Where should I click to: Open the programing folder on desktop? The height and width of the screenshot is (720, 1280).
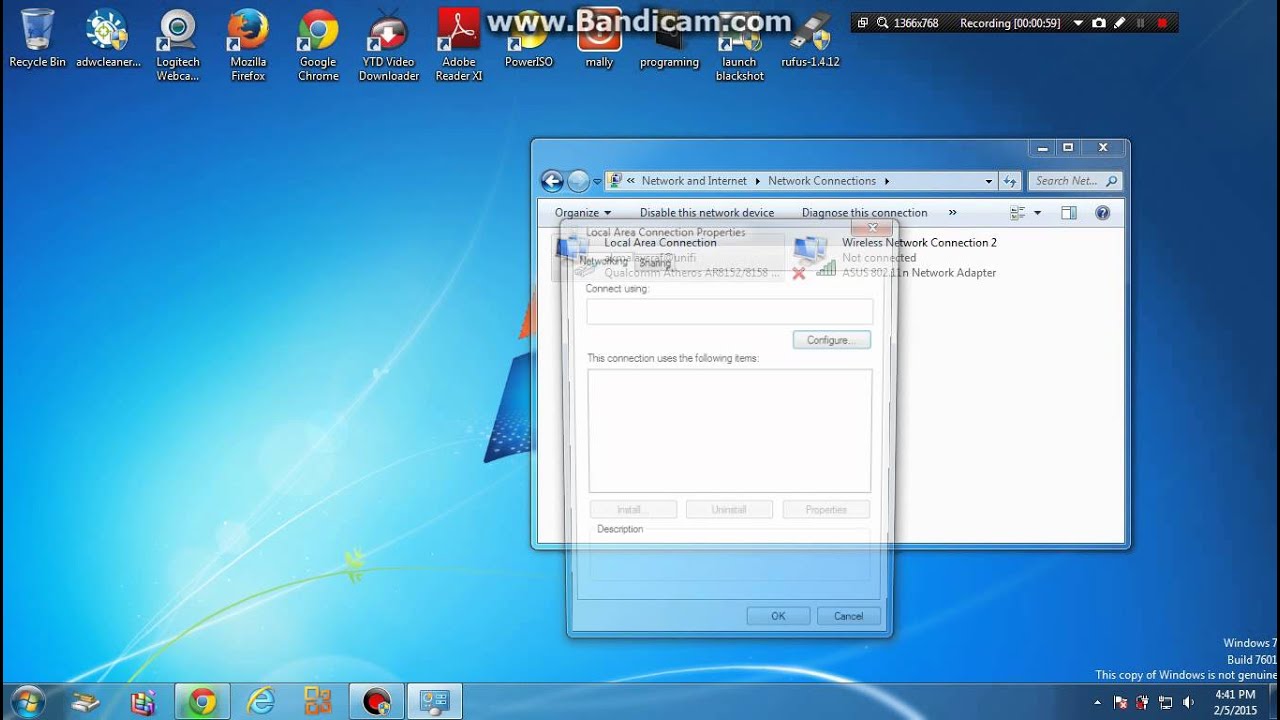pyautogui.click(x=669, y=40)
